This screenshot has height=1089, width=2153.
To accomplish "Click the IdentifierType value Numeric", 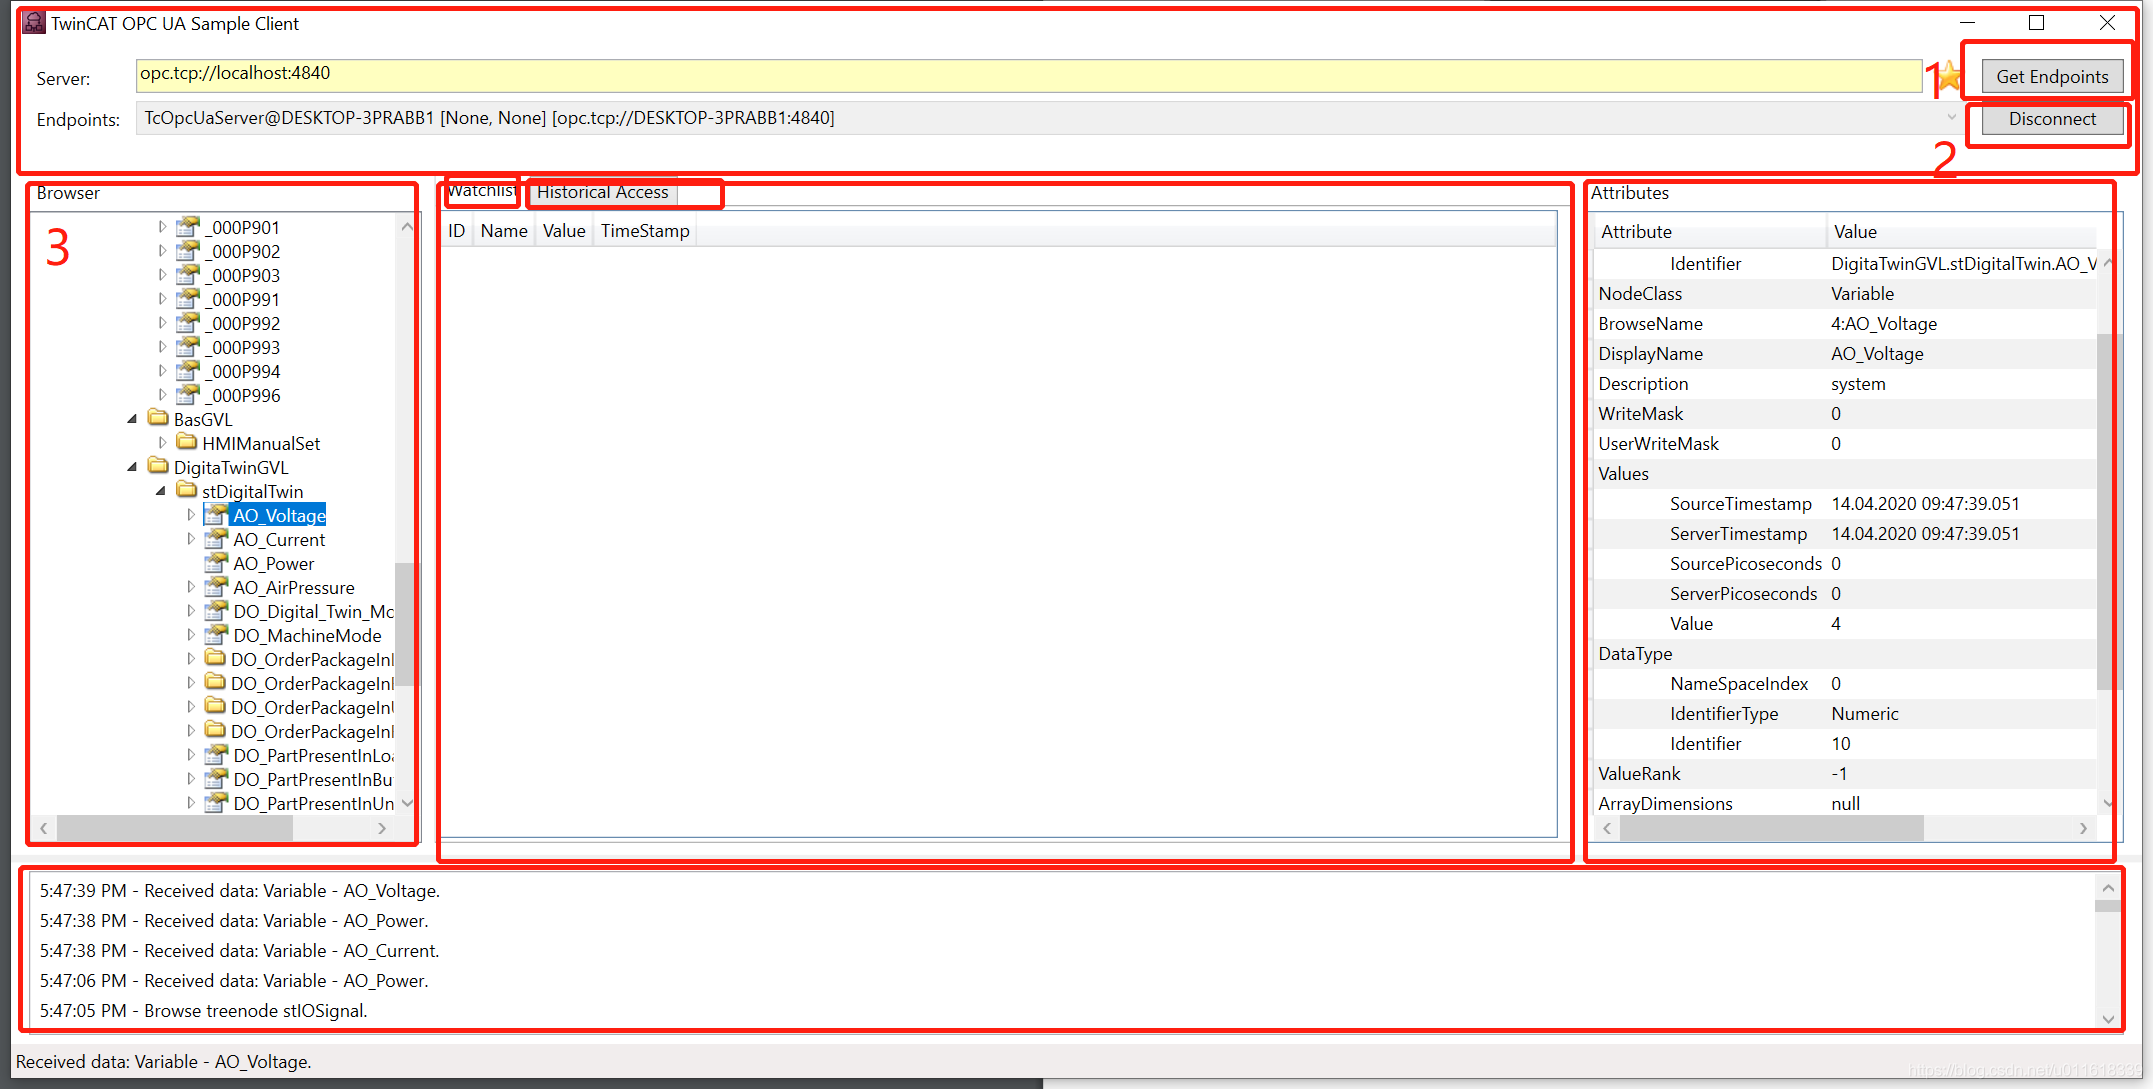I will (1865, 713).
